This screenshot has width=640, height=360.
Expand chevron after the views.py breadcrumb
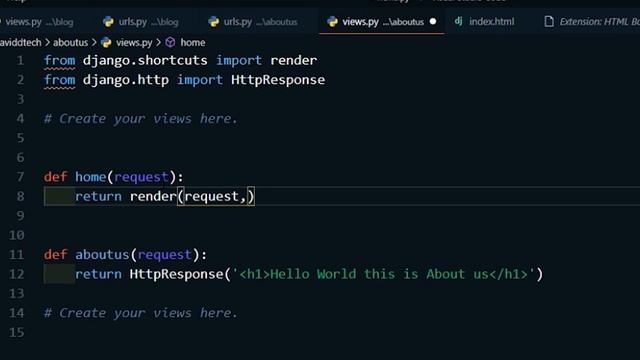[x=158, y=42]
